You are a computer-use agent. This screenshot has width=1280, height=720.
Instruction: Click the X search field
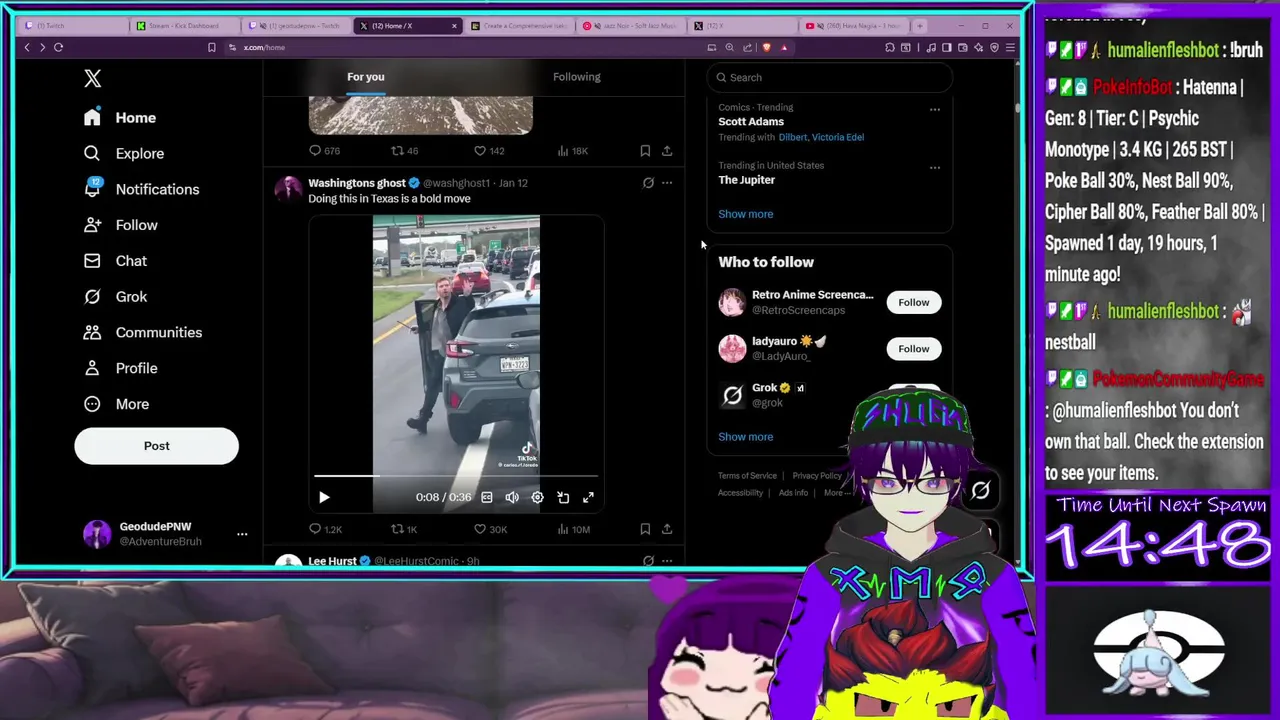(829, 77)
